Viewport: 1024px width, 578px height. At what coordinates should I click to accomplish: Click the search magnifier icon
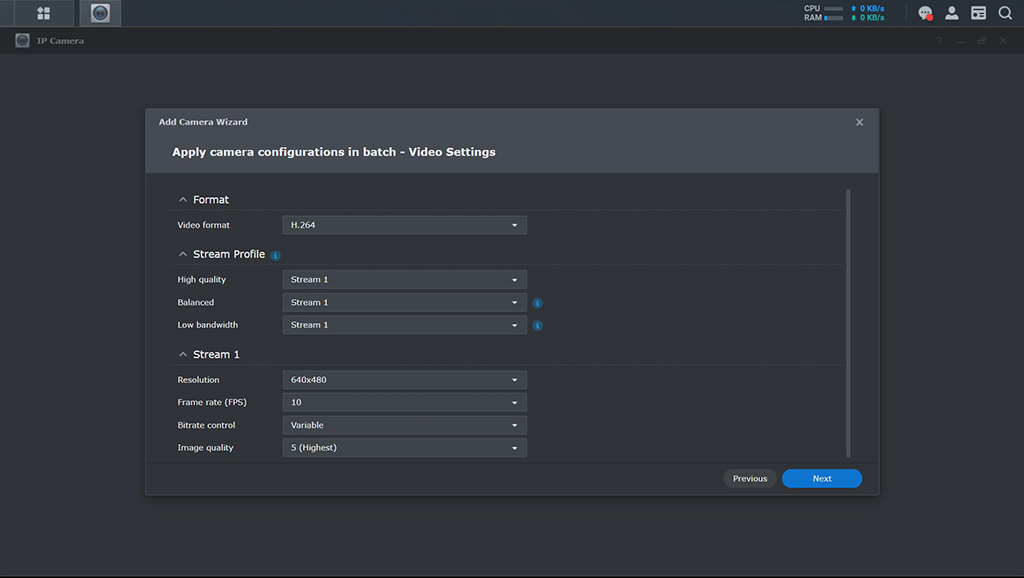pos(1005,13)
